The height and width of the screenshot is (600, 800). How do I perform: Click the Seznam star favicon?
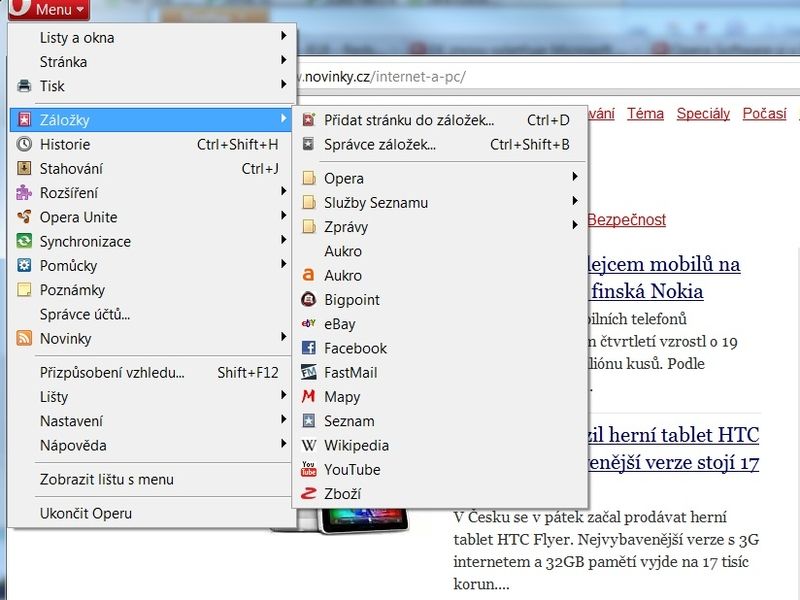[x=309, y=421]
